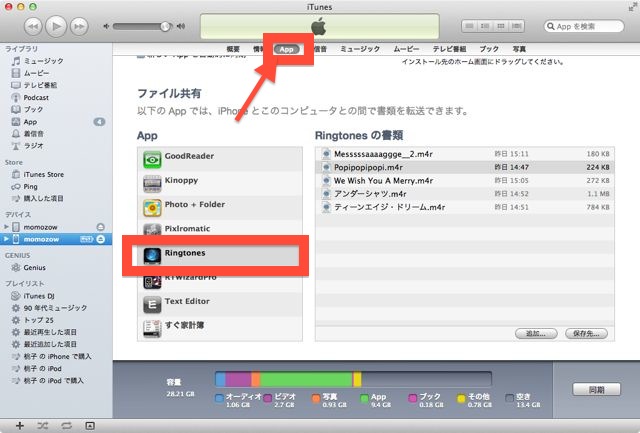Screen dimensions: 640x433
Task: Select Text Editor in apps list
Action: (x=220, y=304)
